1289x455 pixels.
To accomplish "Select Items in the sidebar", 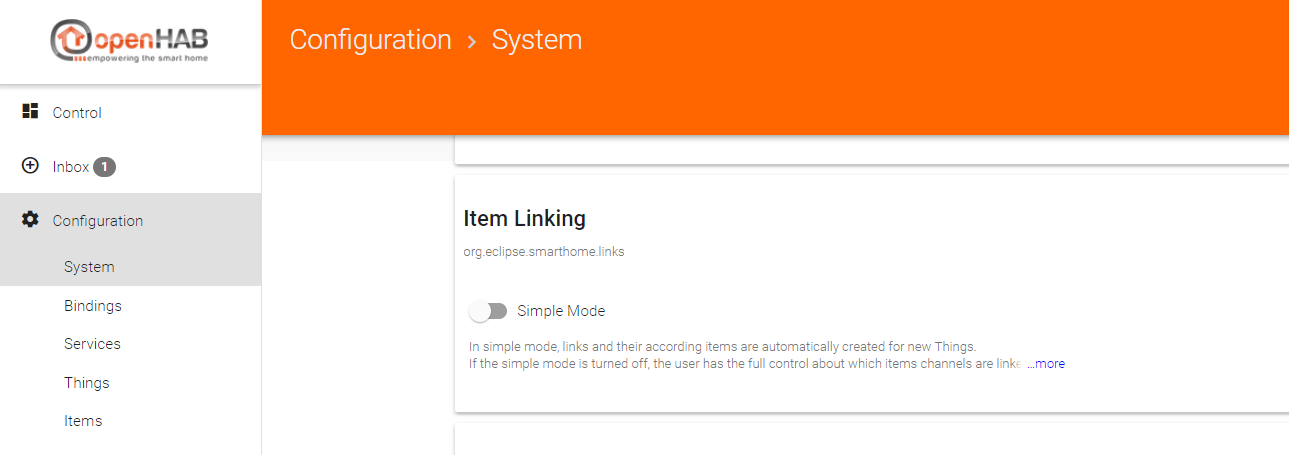I will coord(83,421).
